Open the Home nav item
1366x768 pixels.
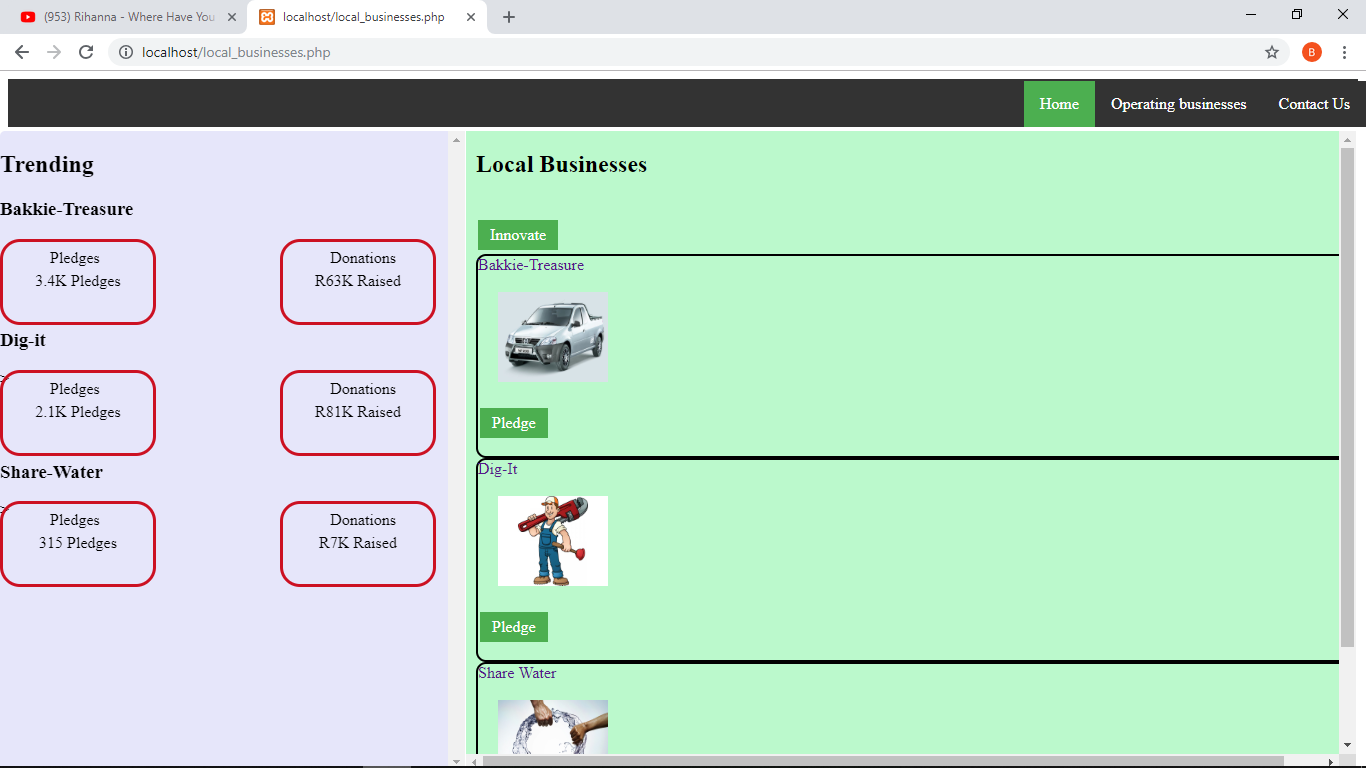pyautogui.click(x=1059, y=104)
